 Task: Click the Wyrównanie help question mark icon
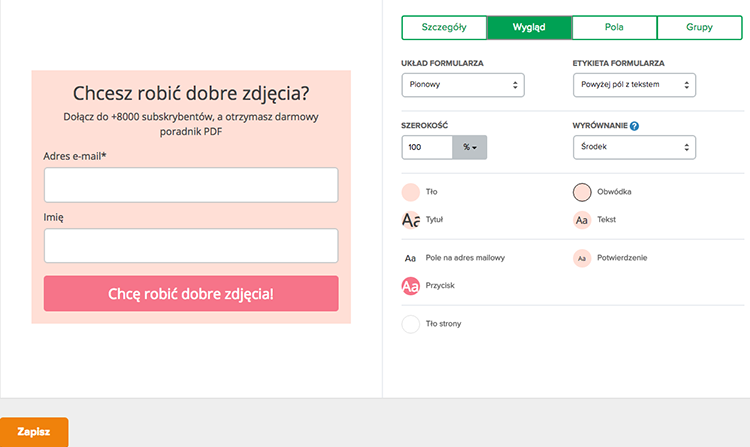pos(634,126)
